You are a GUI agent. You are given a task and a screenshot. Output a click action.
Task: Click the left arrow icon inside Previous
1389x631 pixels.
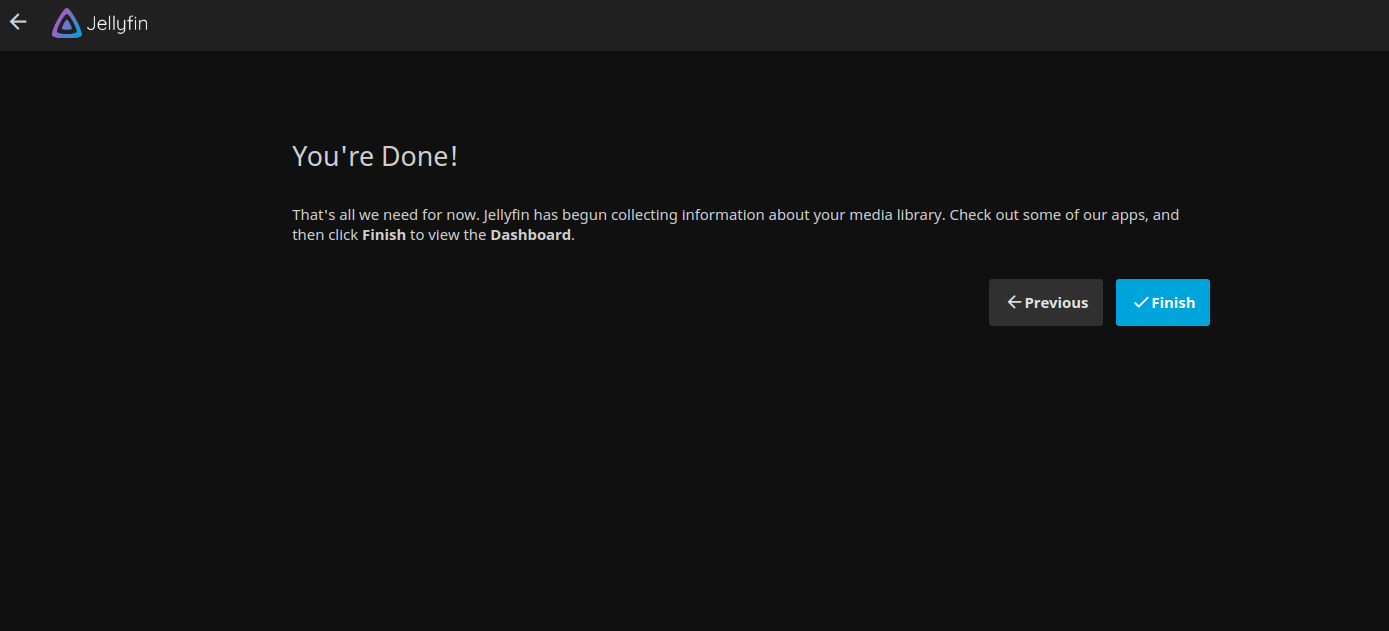coord(1013,302)
